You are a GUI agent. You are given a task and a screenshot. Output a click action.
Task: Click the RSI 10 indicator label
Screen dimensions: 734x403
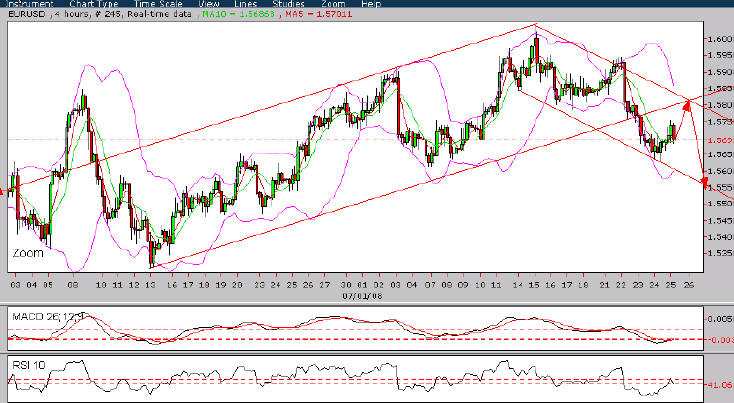(x=29, y=365)
